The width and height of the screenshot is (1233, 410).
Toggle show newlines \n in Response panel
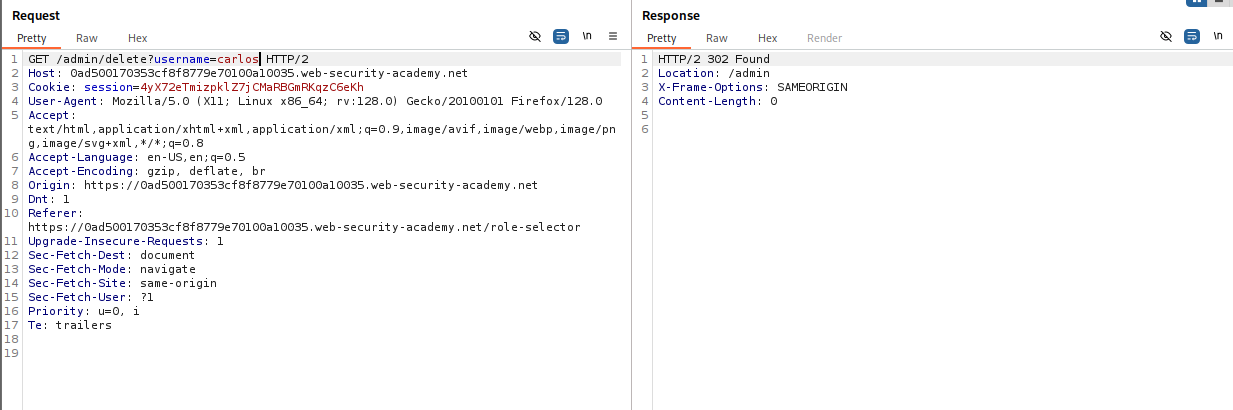pos(1218,36)
